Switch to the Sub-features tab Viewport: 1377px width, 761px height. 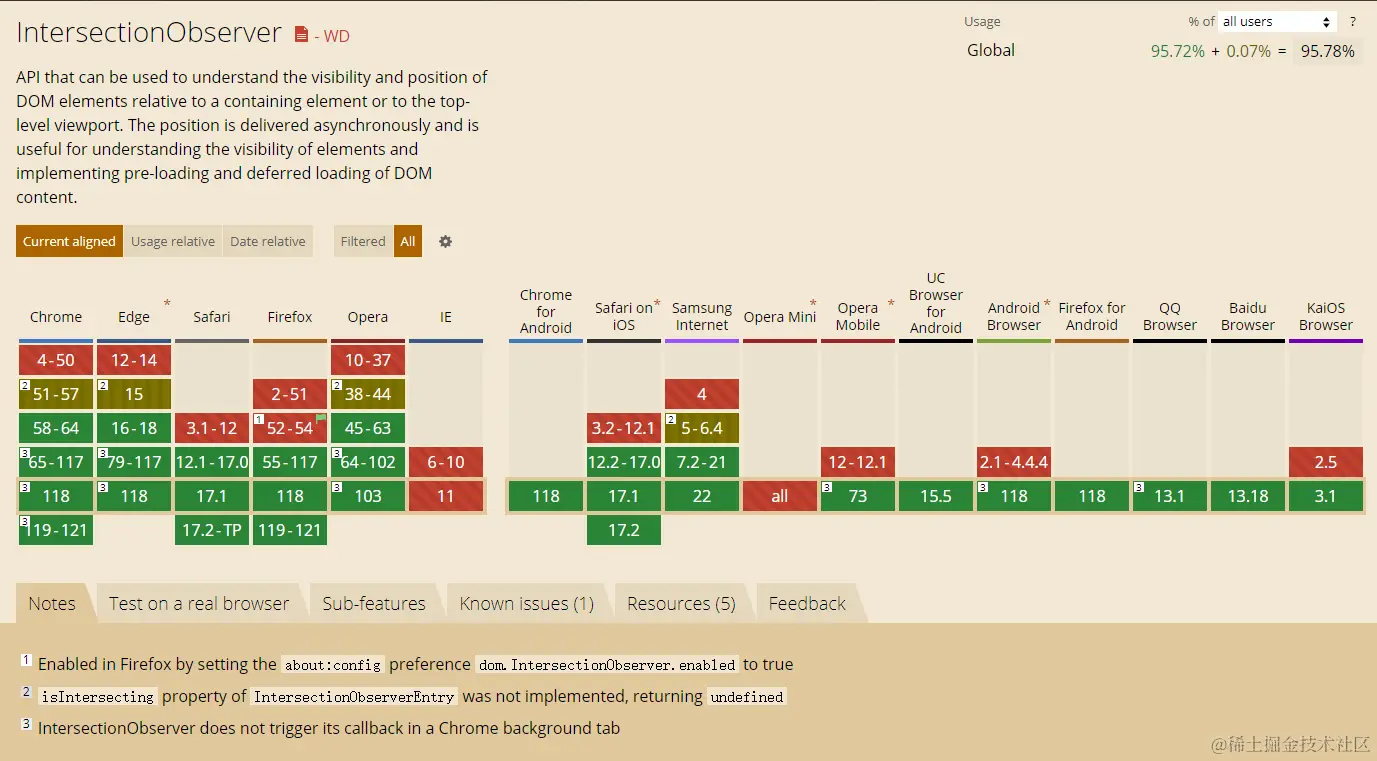point(374,603)
